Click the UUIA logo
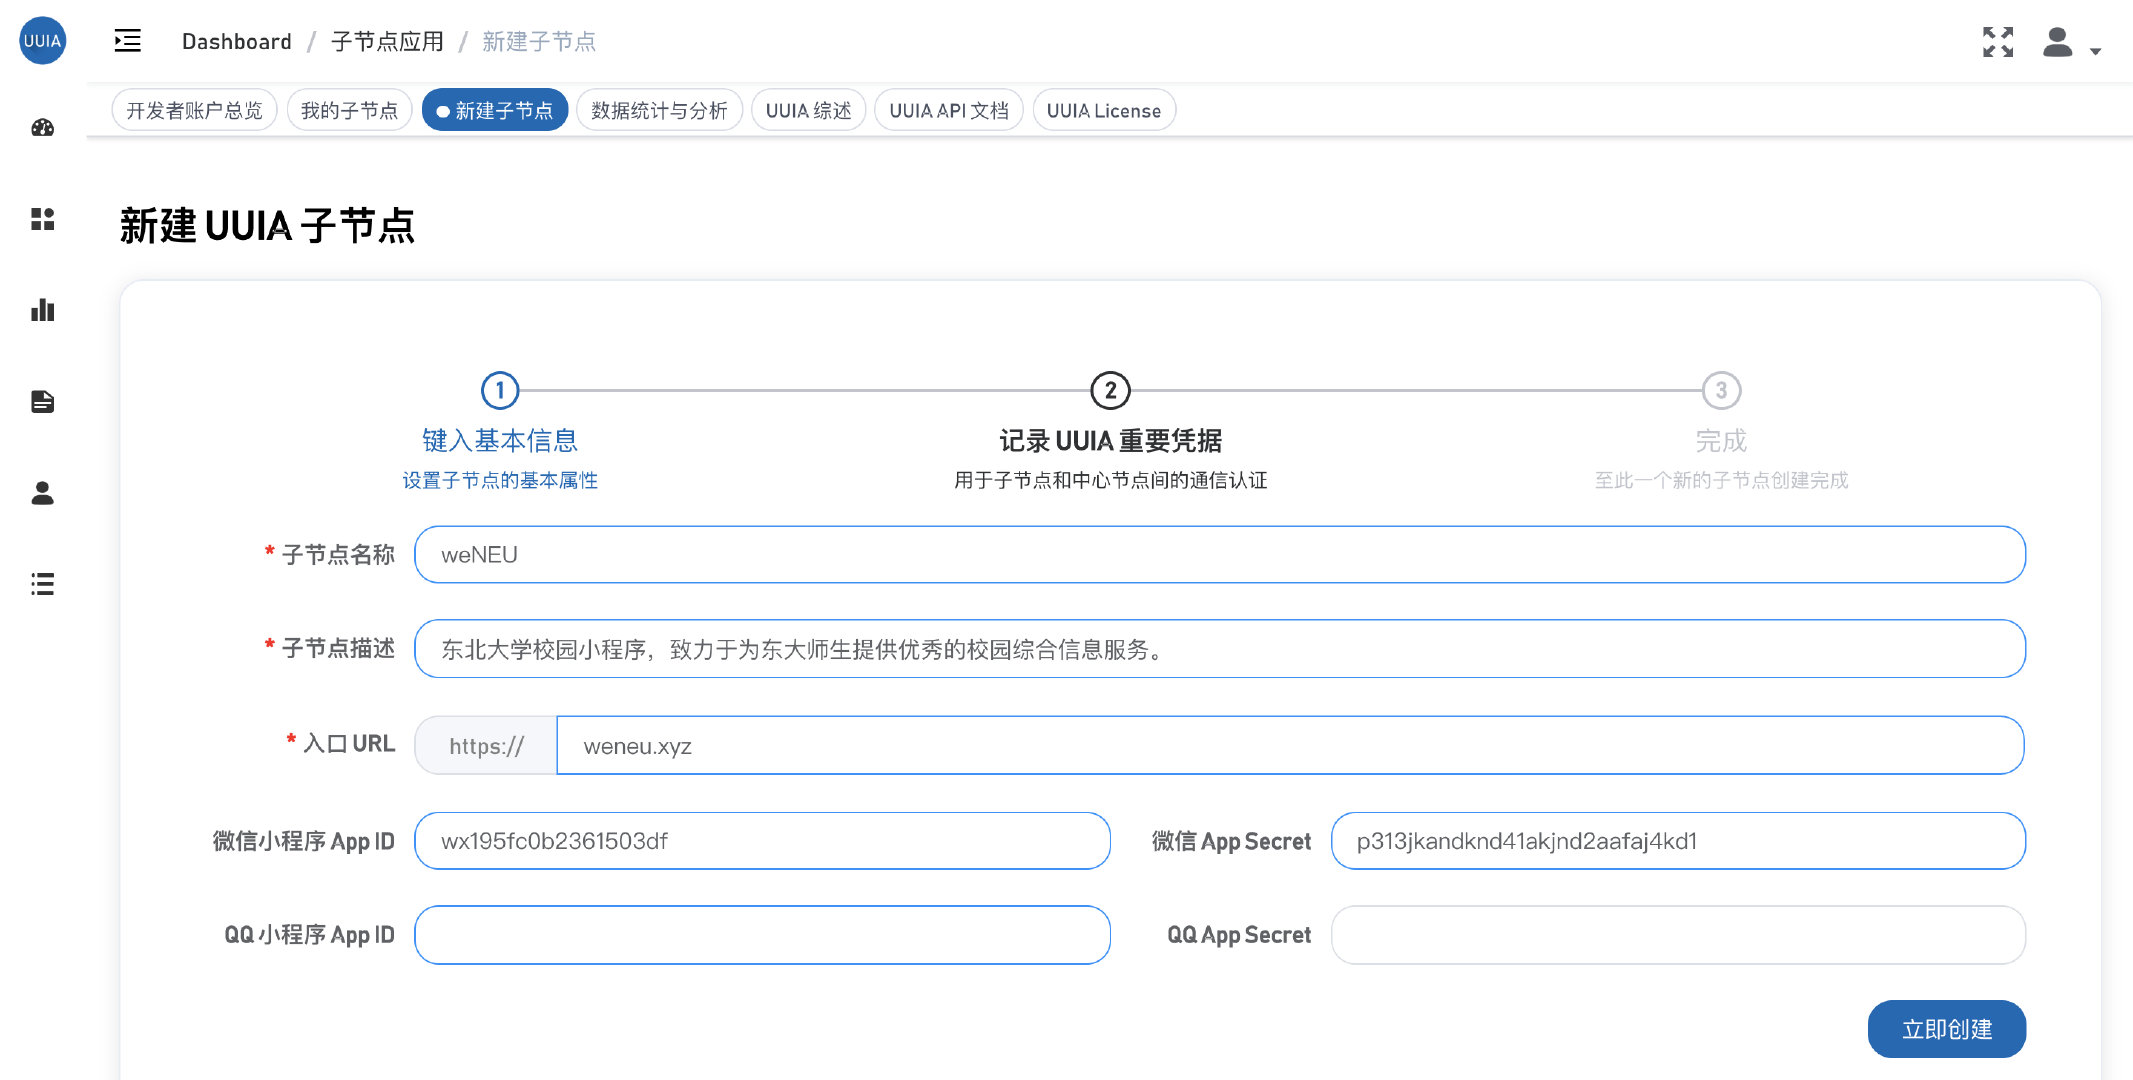Screen dimensions: 2133x1080 [x=42, y=41]
